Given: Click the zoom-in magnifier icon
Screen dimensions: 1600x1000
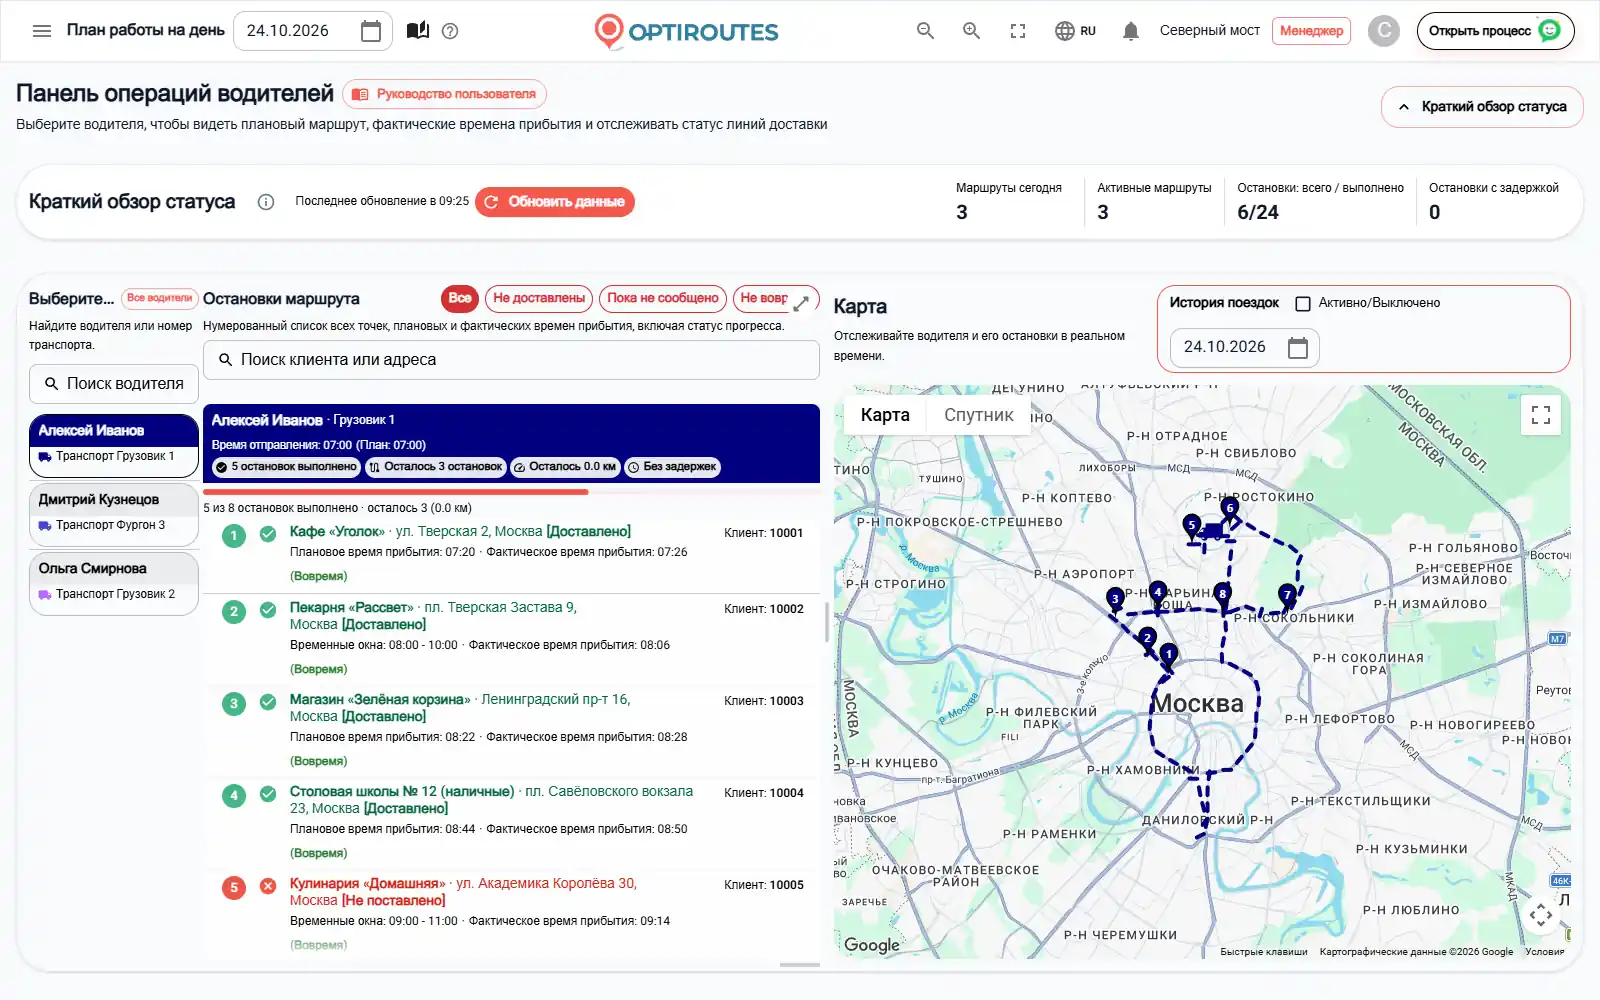Looking at the screenshot, I should 971,31.
